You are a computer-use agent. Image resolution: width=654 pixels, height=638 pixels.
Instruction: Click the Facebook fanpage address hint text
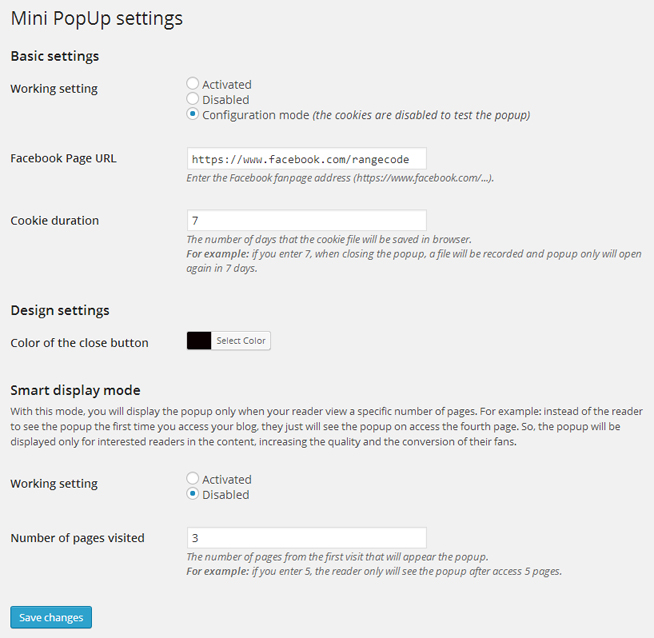(x=340, y=178)
